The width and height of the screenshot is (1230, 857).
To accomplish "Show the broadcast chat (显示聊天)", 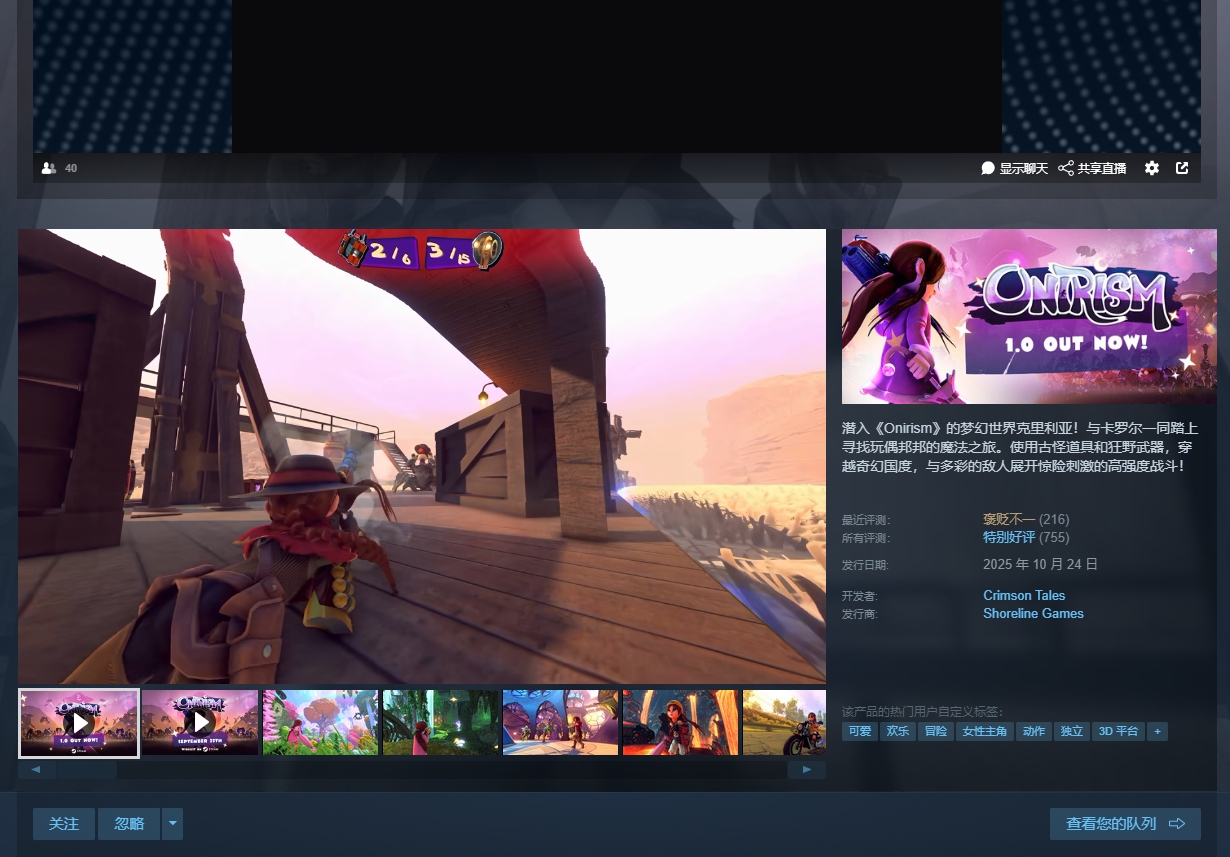I will click(1014, 168).
